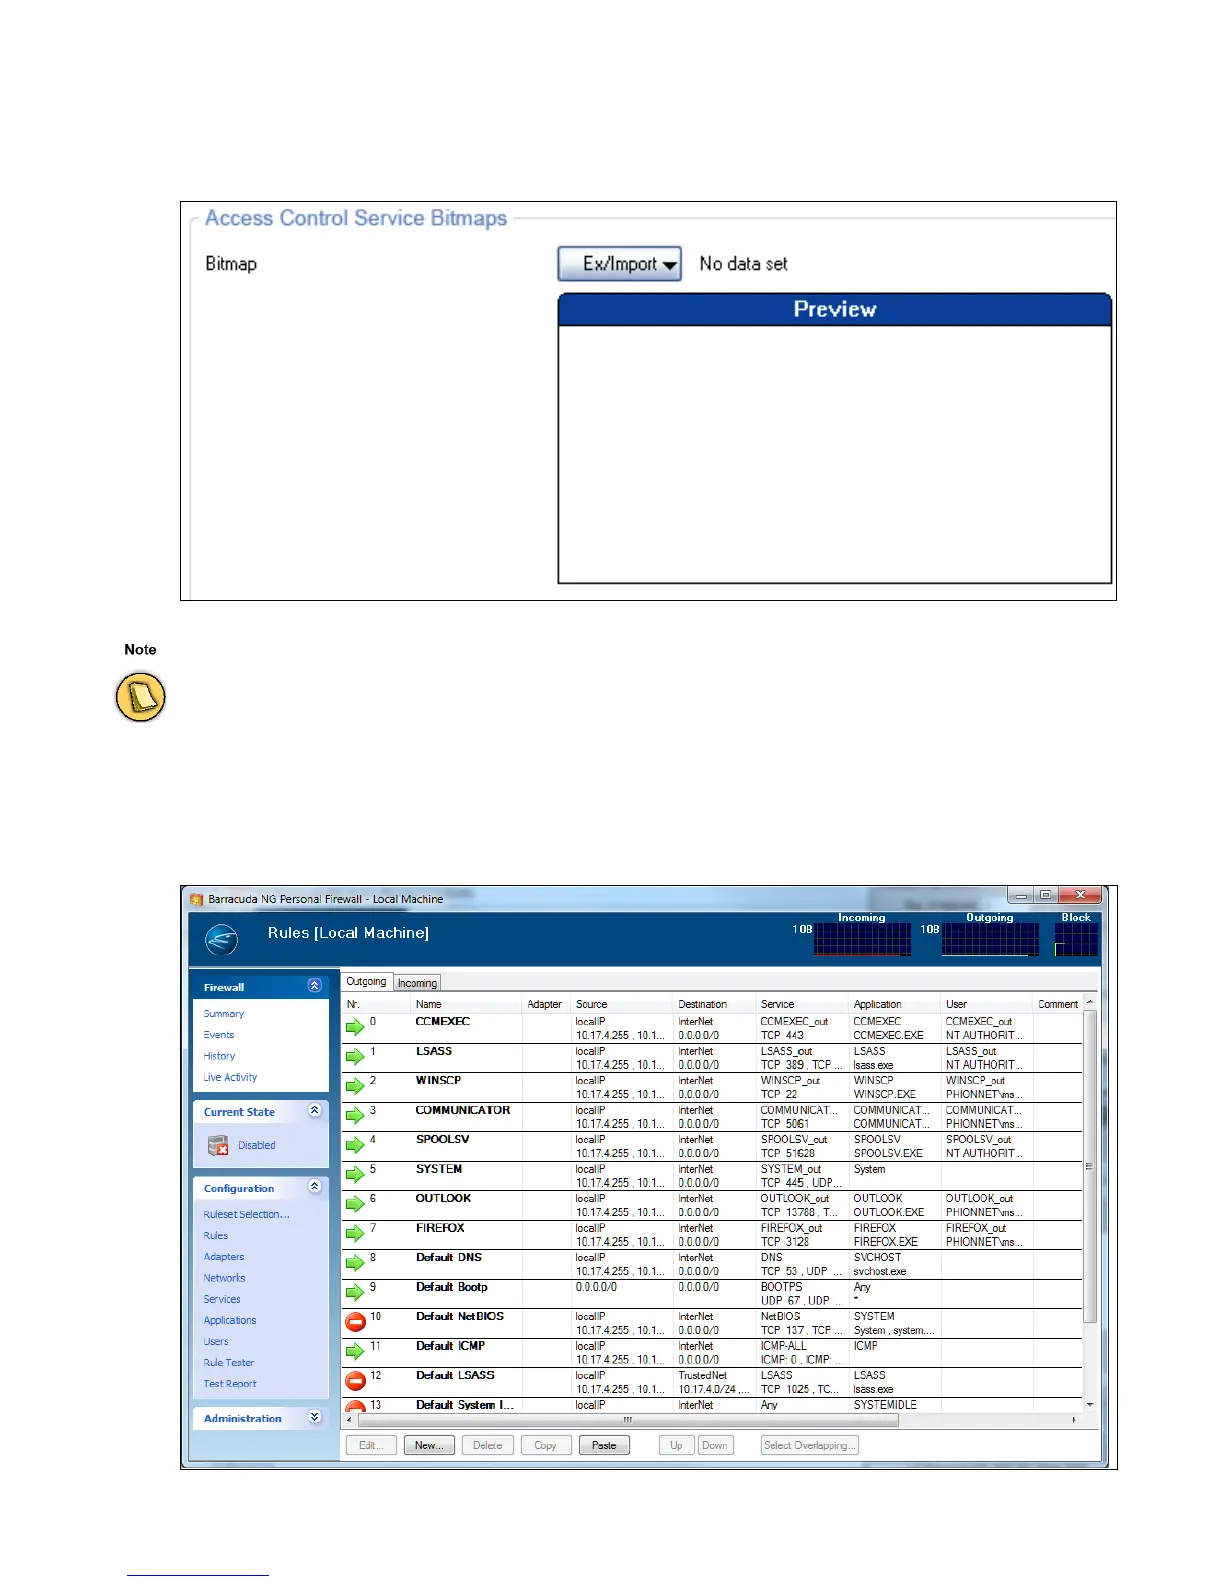The image size is (1224, 1584).
Task: Click the Disabled firewall state icon
Action: tap(218, 1145)
